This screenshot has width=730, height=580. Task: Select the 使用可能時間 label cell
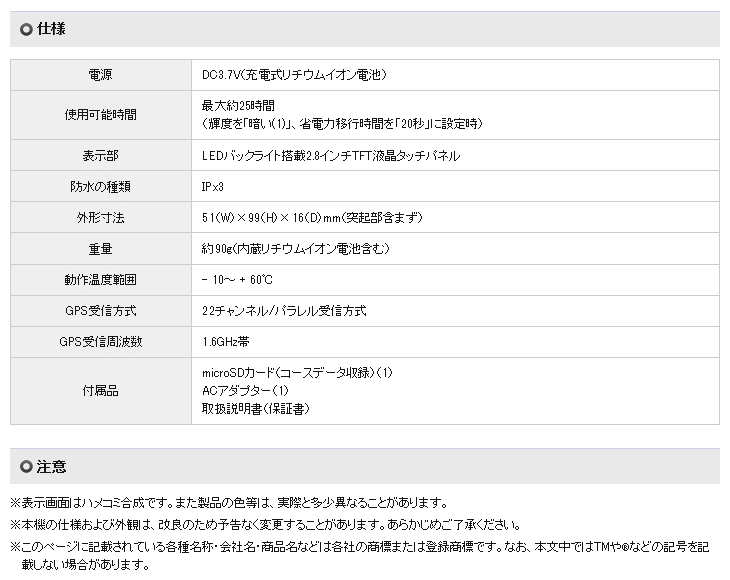click(x=100, y=114)
